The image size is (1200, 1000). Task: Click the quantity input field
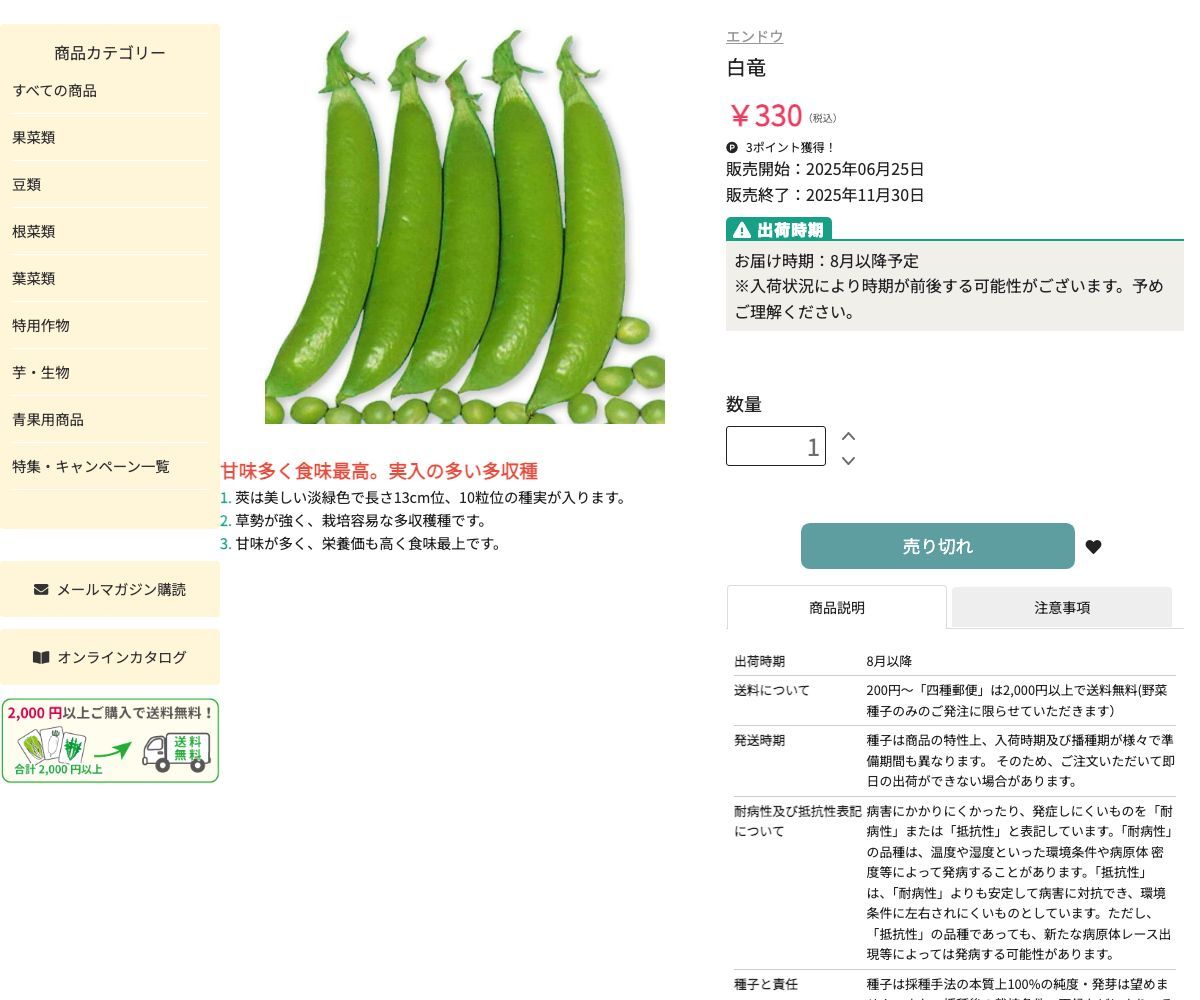[775, 446]
